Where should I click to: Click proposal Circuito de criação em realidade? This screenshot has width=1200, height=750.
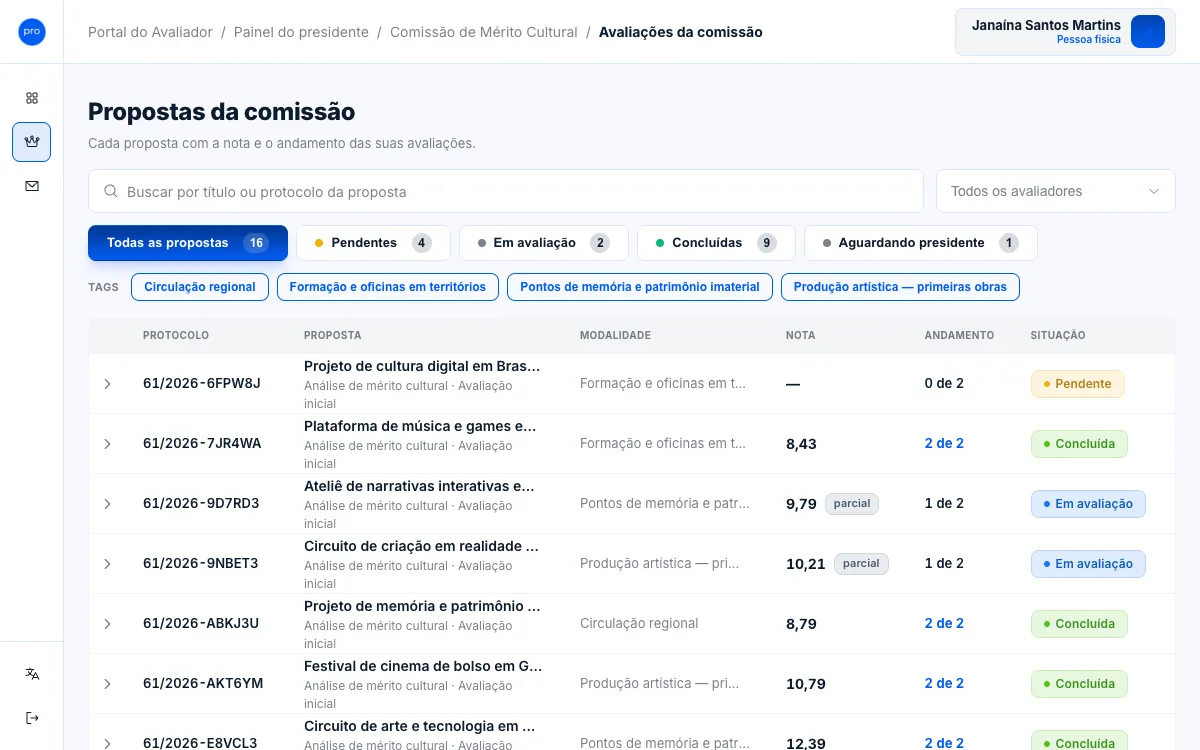421,546
